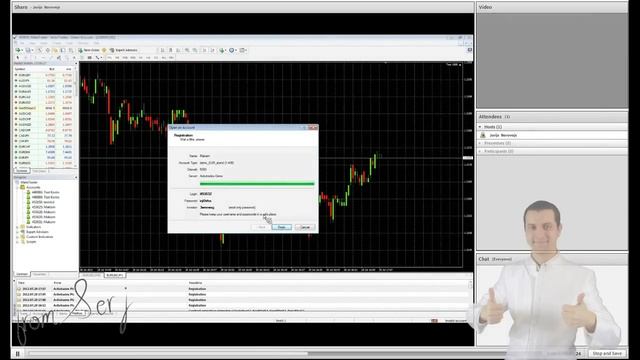
Task: Select the D1 timeframe button
Action: pyautogui.click(x=156, y=58)
